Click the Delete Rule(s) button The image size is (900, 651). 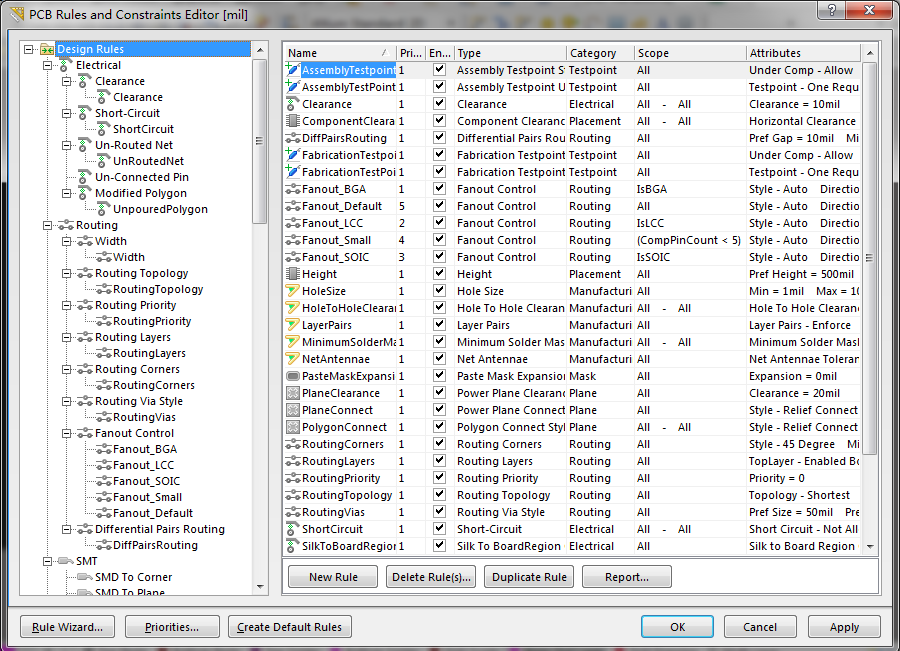431,577
